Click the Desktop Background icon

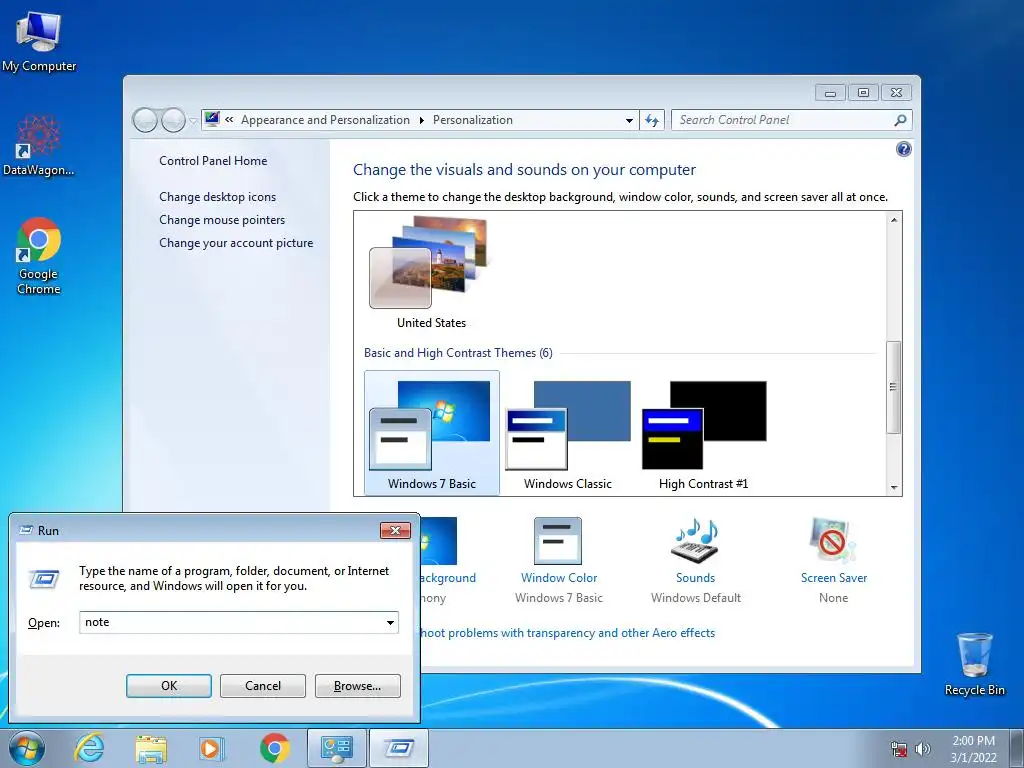439,541
